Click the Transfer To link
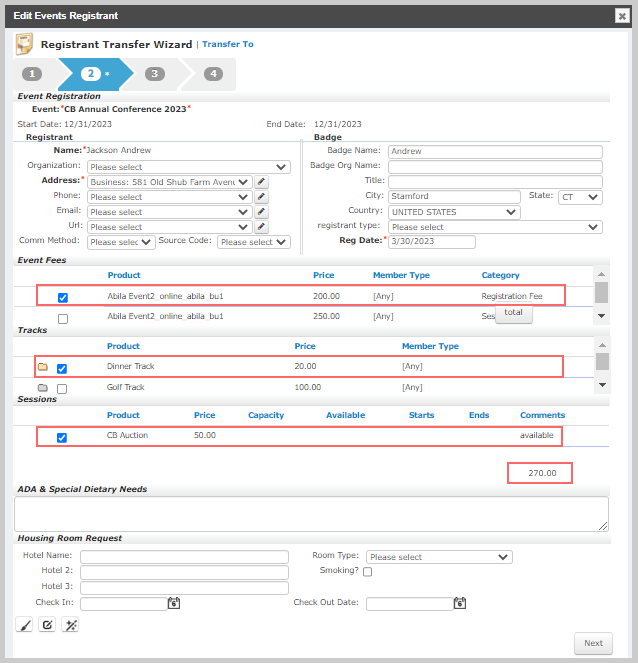638x663 pixels. click(x=227, y=44)
